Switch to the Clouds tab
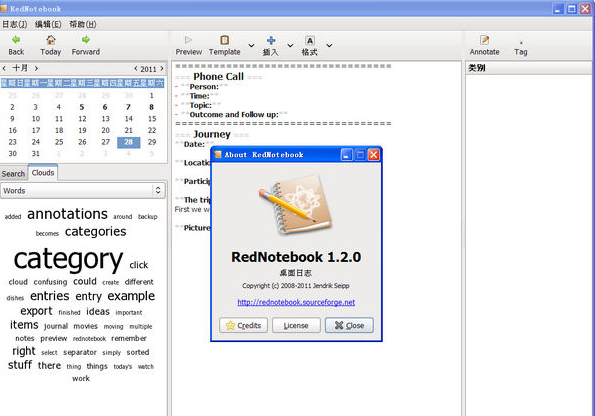This screenshot has height=416, width=595. [43, 172]
